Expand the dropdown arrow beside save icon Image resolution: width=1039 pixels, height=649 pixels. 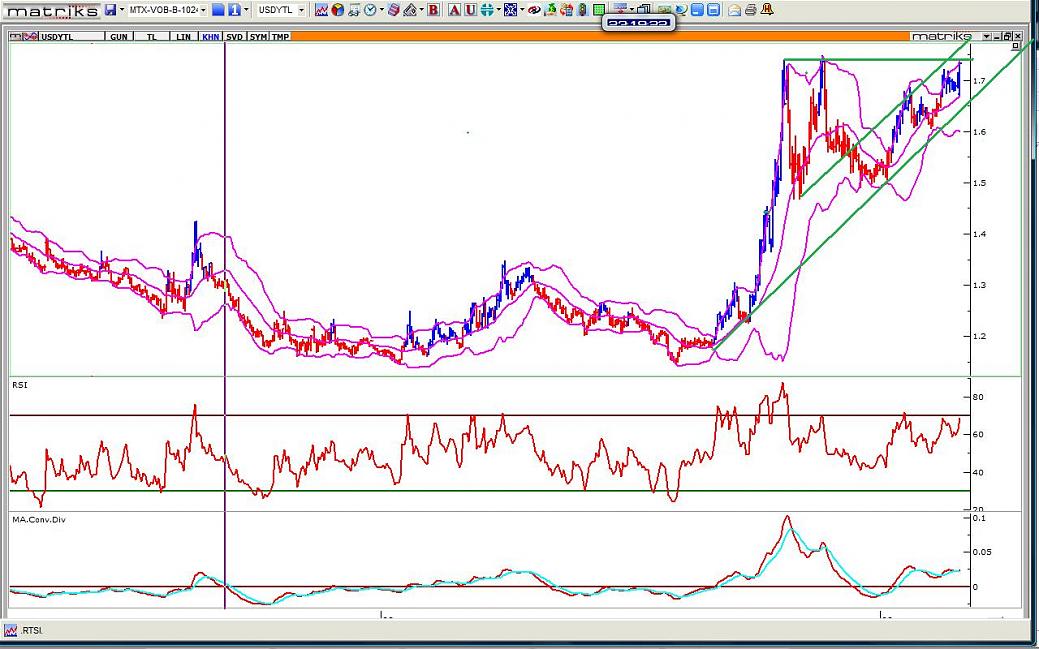122,10
